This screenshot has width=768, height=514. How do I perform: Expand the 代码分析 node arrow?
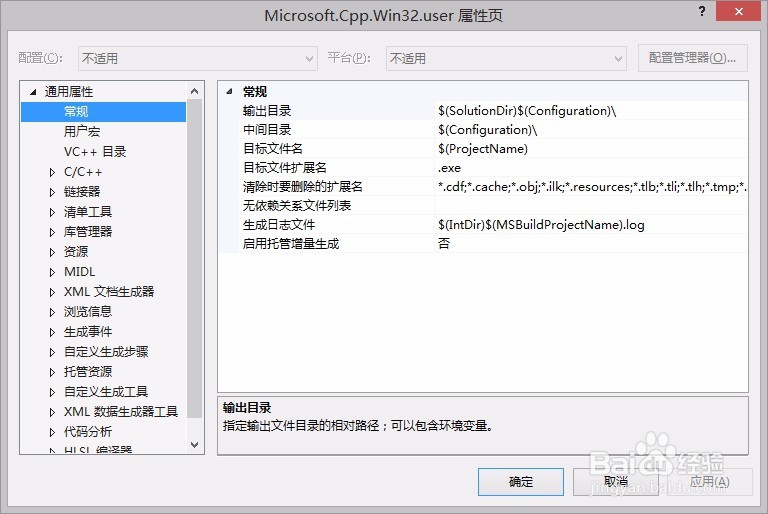click(52, 433)
